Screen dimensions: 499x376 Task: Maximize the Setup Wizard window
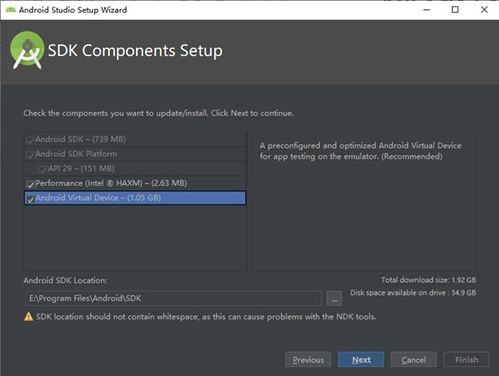(x=455, y=10)
